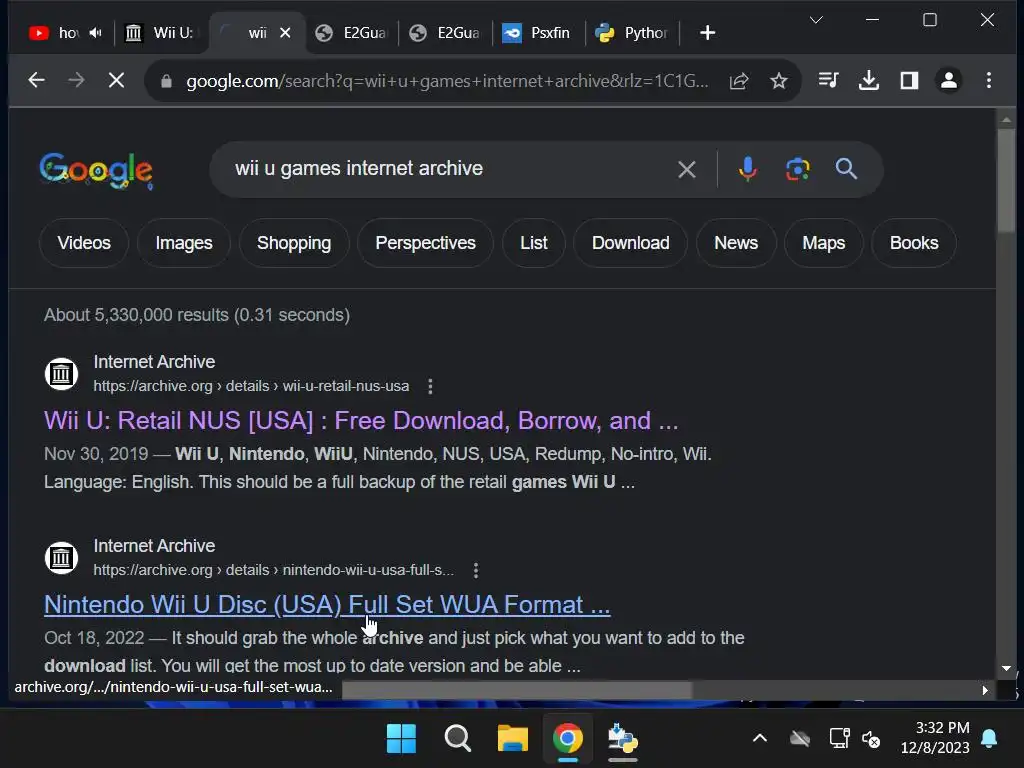The width and height of the screenshot is (1024, 768).
Task: Click the vertical scrollbar down arrow
Action: [1006, 668]
